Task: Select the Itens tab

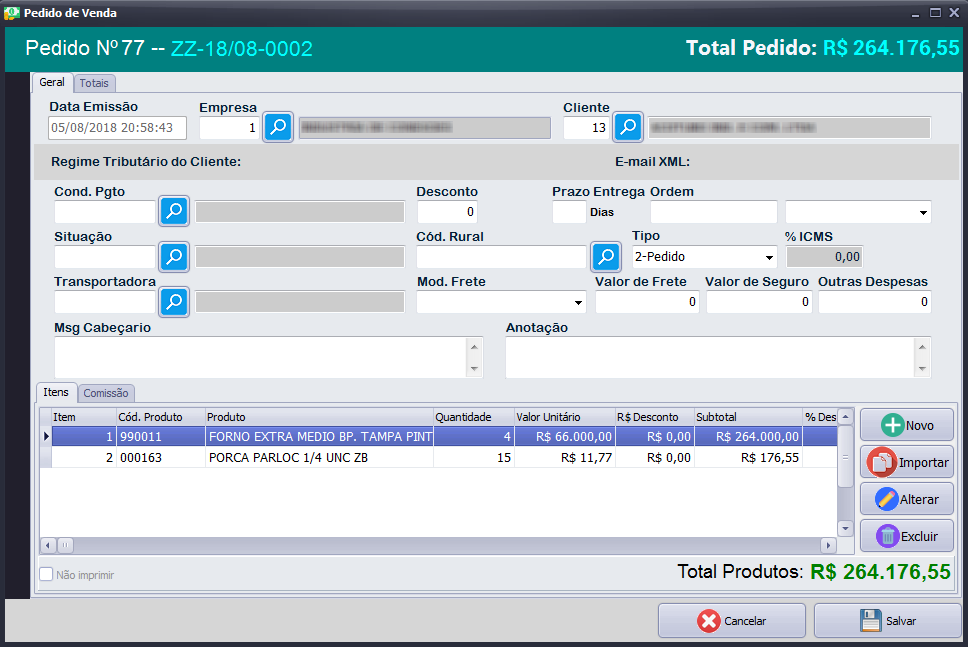Action: 56,393
